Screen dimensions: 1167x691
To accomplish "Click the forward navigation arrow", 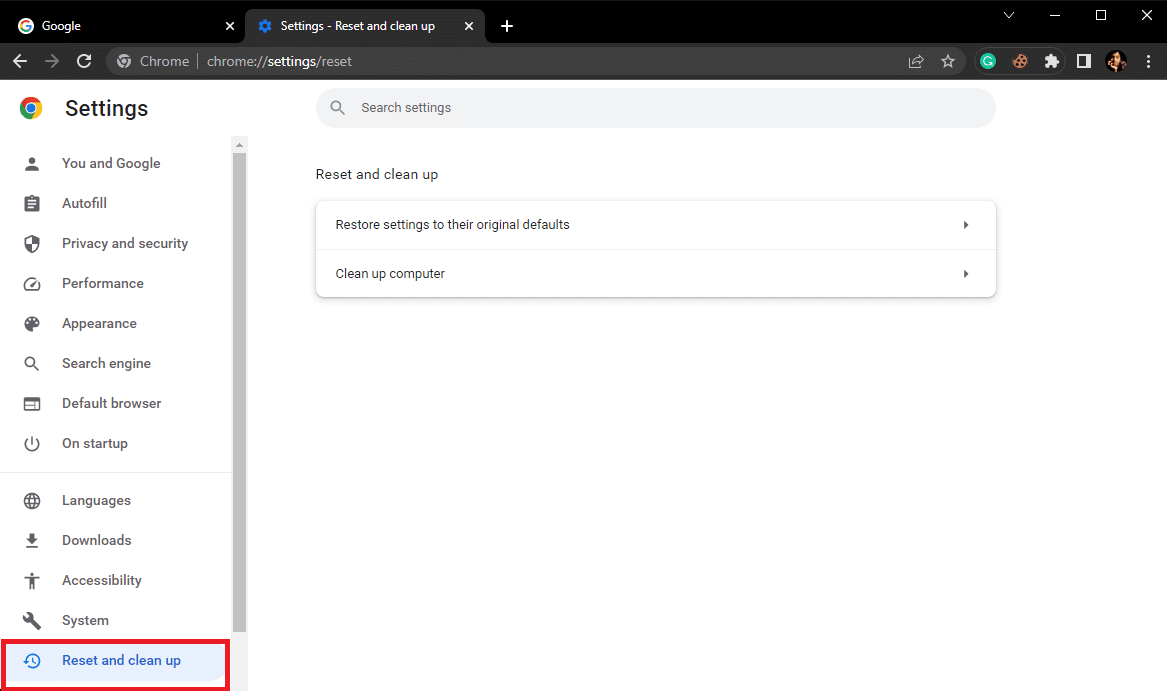I will point(52,61).
